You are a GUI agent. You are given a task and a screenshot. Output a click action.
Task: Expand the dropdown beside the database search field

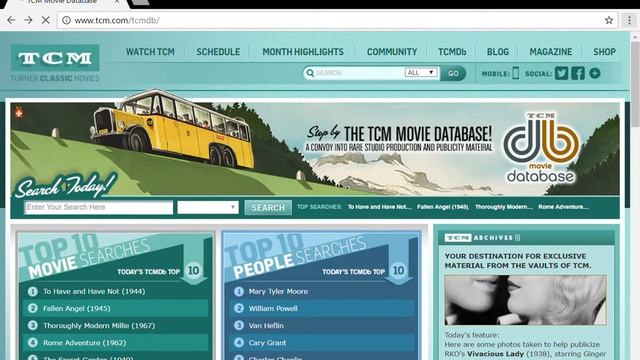tap(208, 207)
